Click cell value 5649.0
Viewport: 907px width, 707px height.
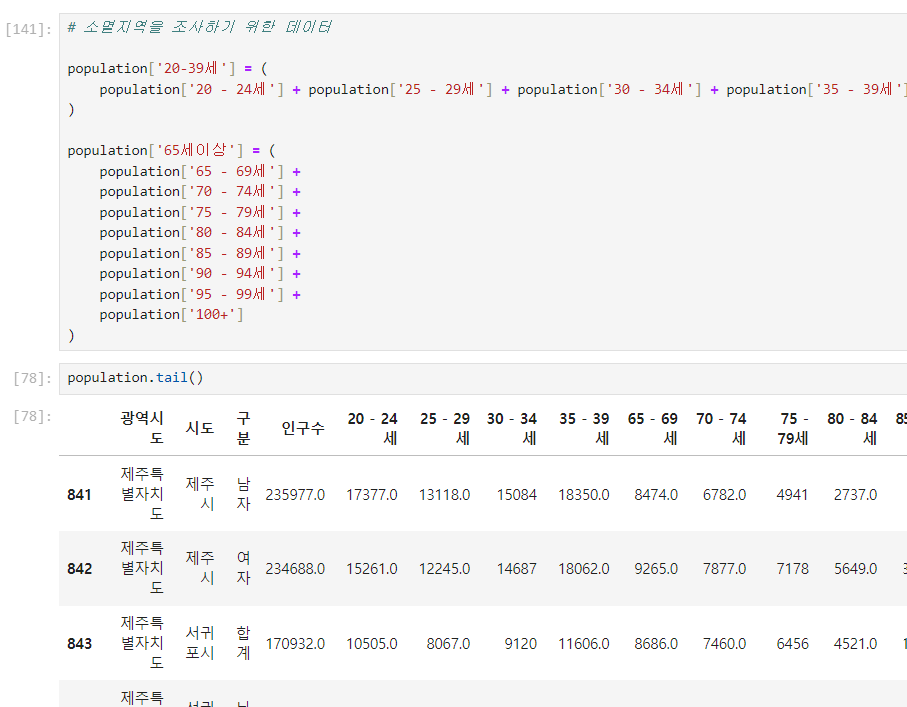[856, 569]
